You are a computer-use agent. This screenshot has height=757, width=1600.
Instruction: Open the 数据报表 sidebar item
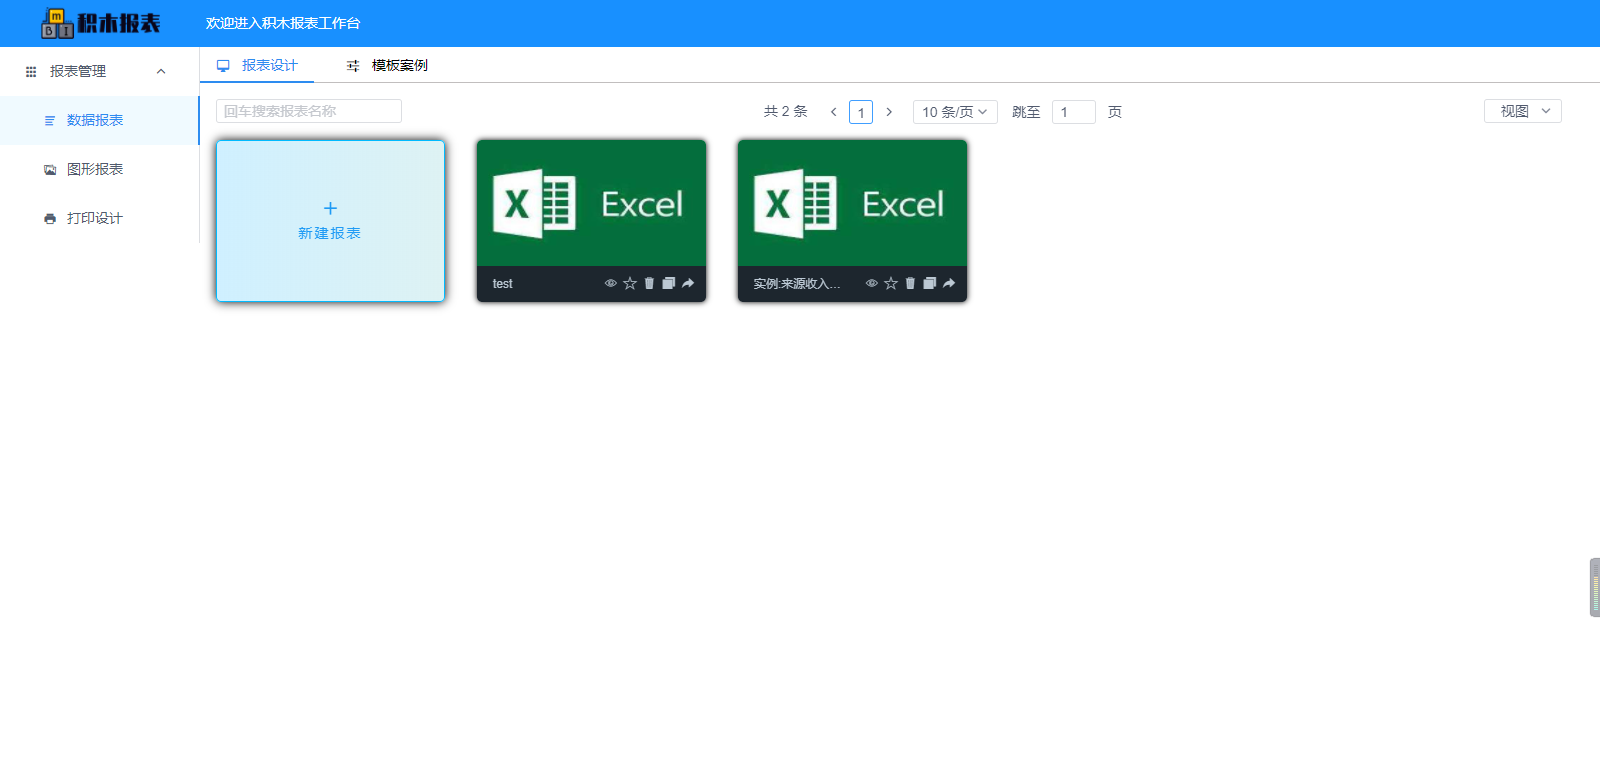tap(99, 120)
